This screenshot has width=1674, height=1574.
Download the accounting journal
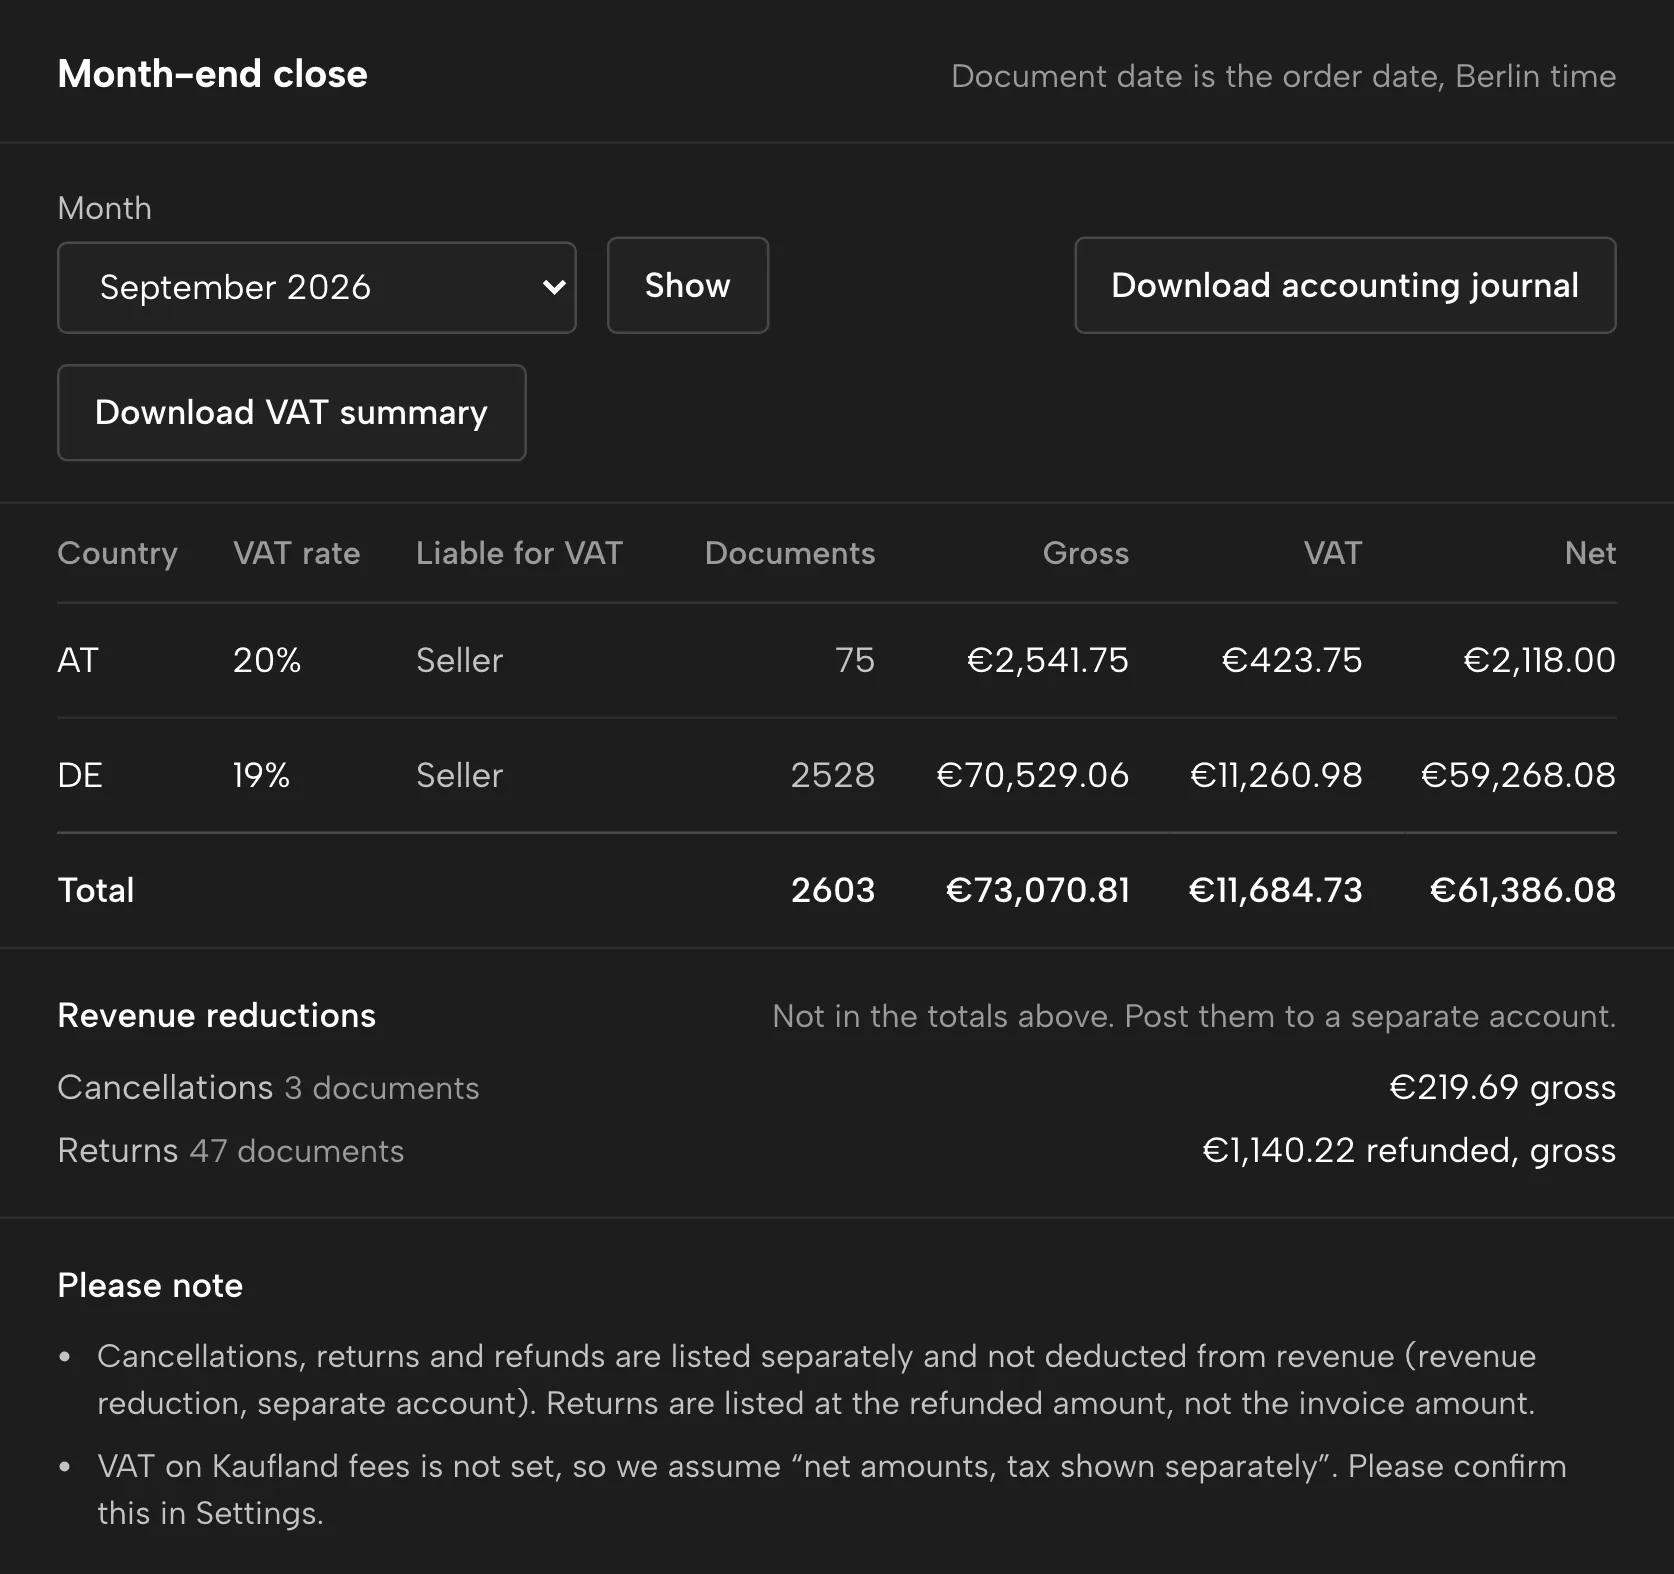click(1345, 285)
